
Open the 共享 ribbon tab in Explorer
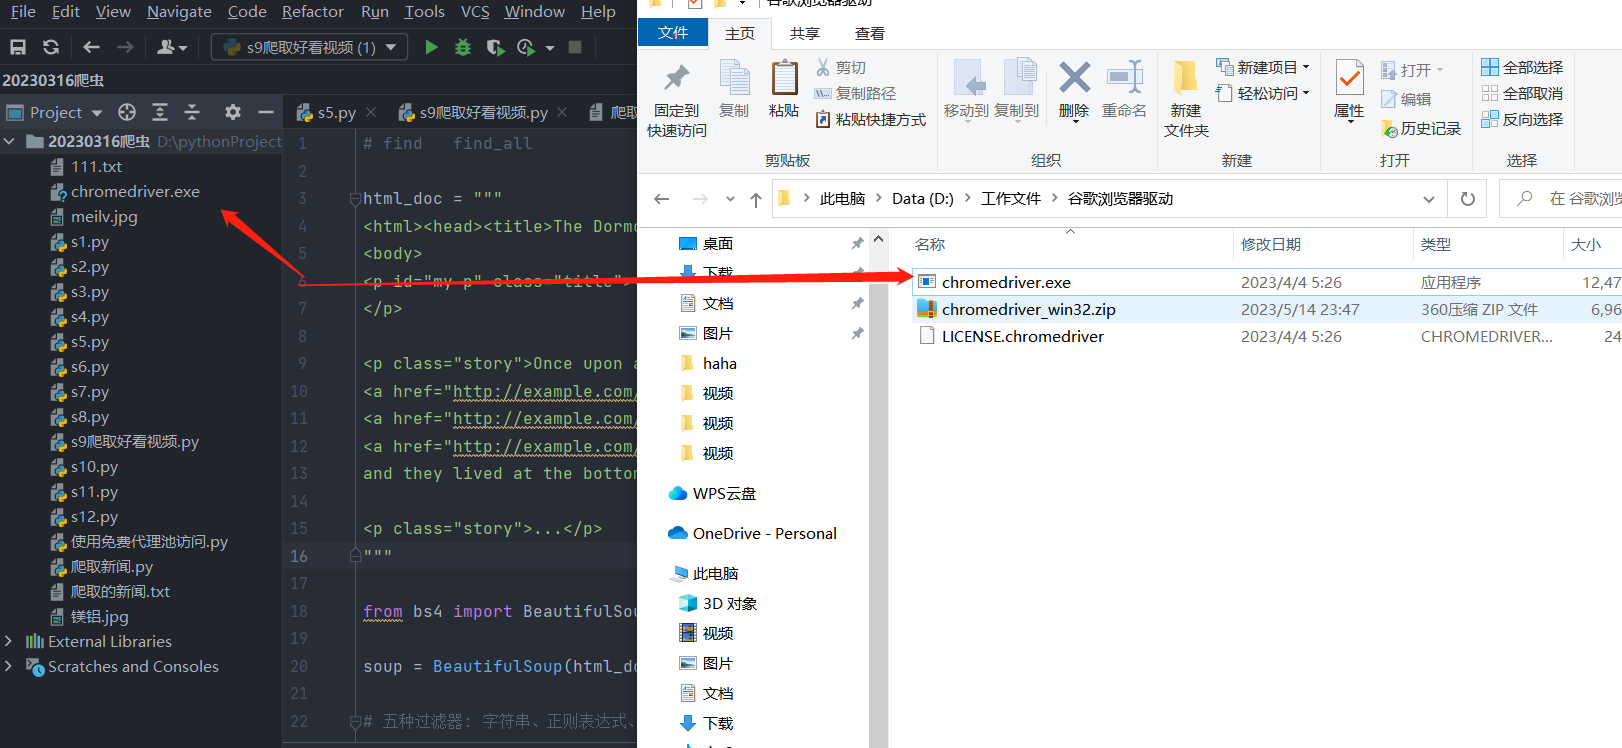click(805, 33)
